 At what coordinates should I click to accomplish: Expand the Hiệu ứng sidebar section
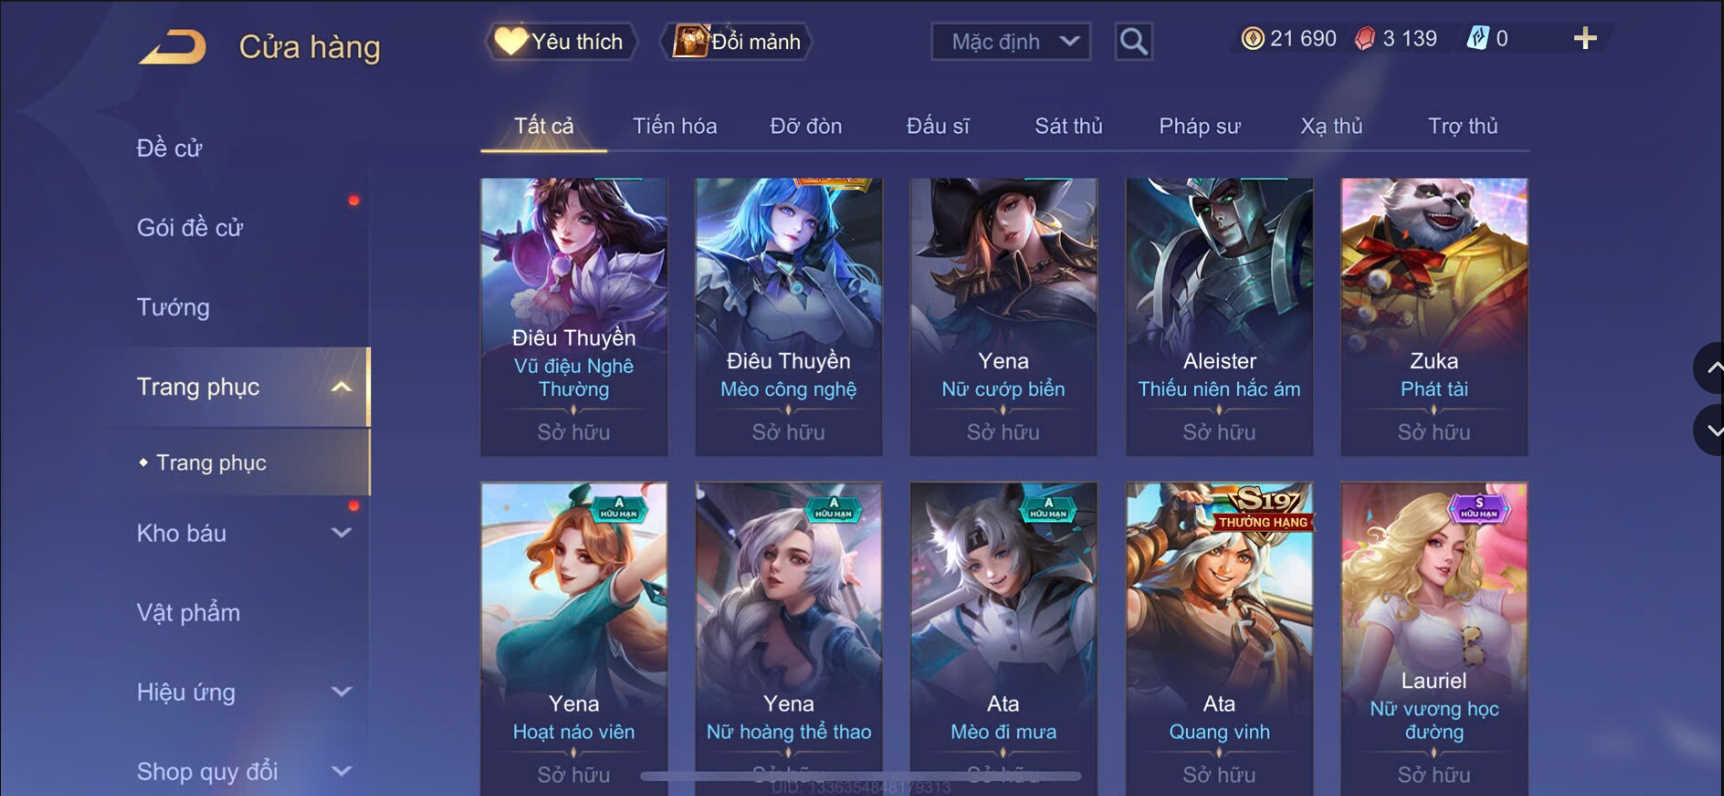point(341,692)
